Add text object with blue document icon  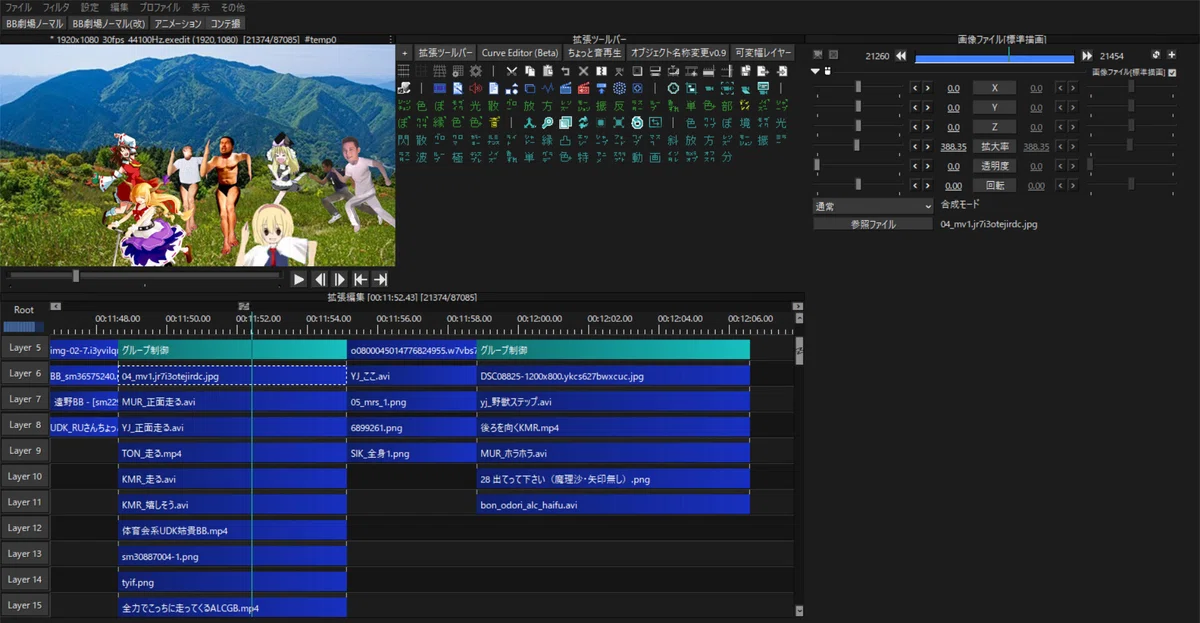pos(494,88)
